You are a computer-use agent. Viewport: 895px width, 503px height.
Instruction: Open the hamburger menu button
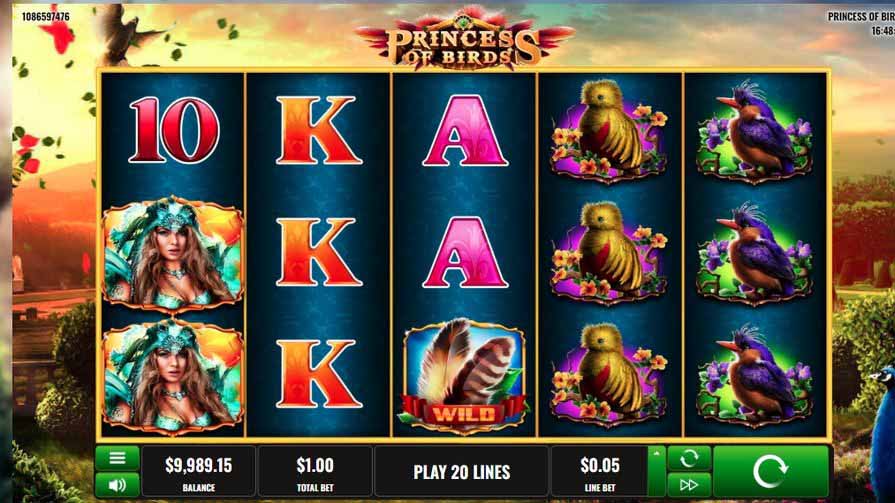coord(117,458)
